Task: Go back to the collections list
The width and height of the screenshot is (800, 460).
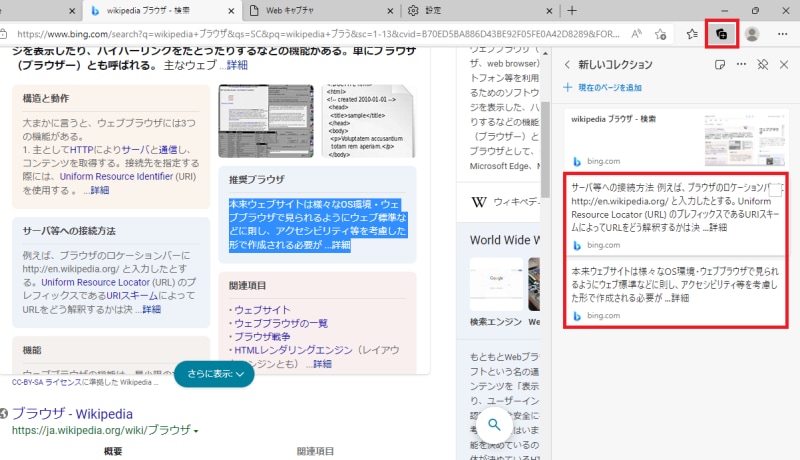Action: coord(568,65)
